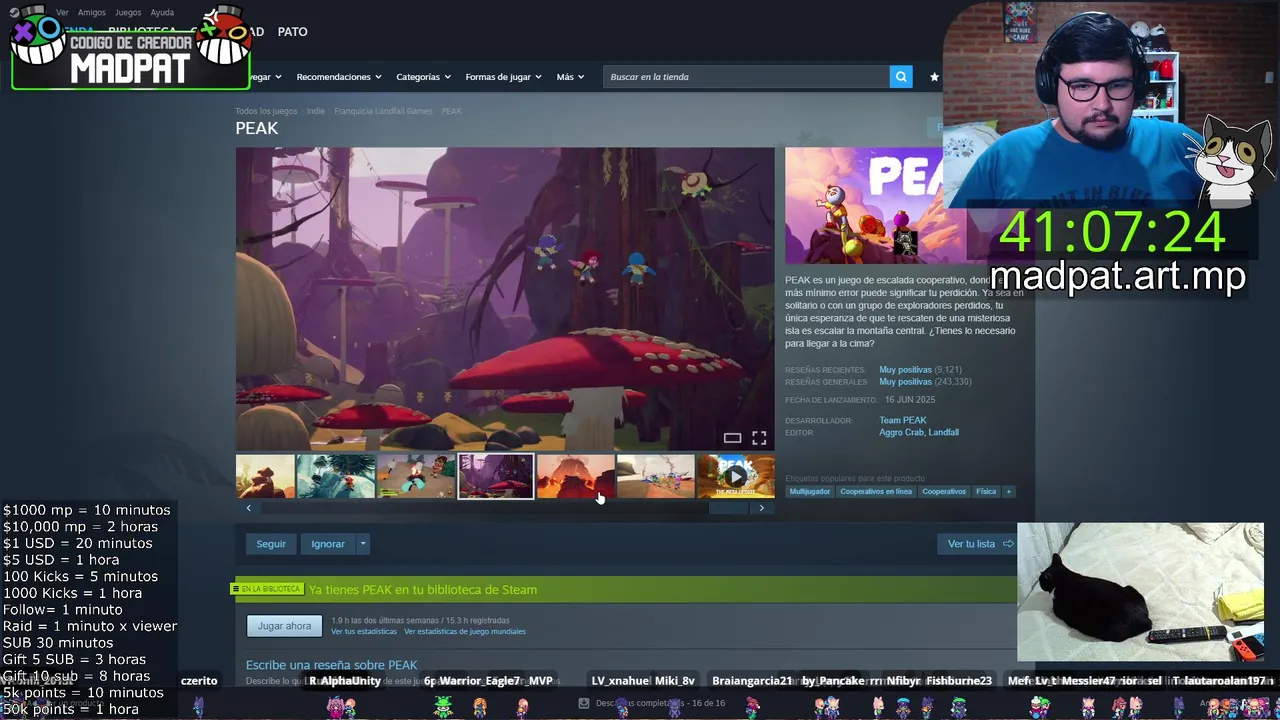Expand the Formas de jugar menu
The image size is (1280, 720).
click(x=503, y=77)
